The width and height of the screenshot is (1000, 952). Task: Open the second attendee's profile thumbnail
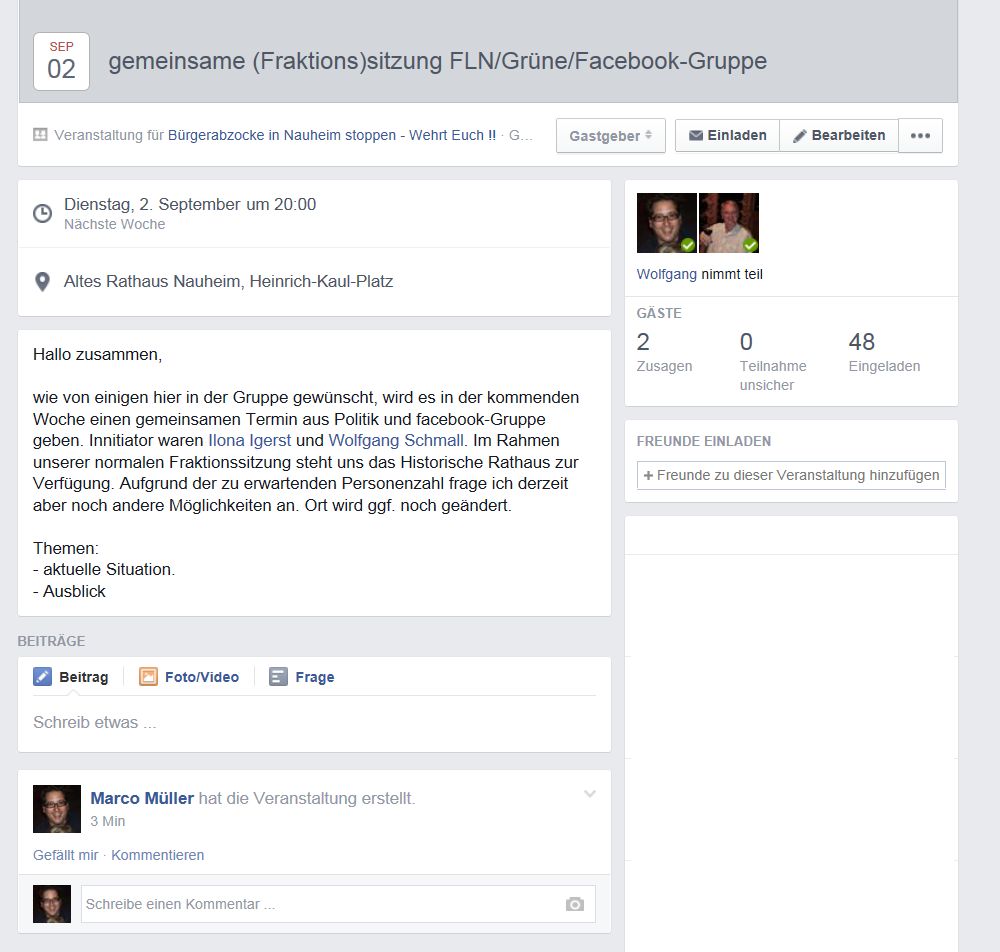[728, 223]
